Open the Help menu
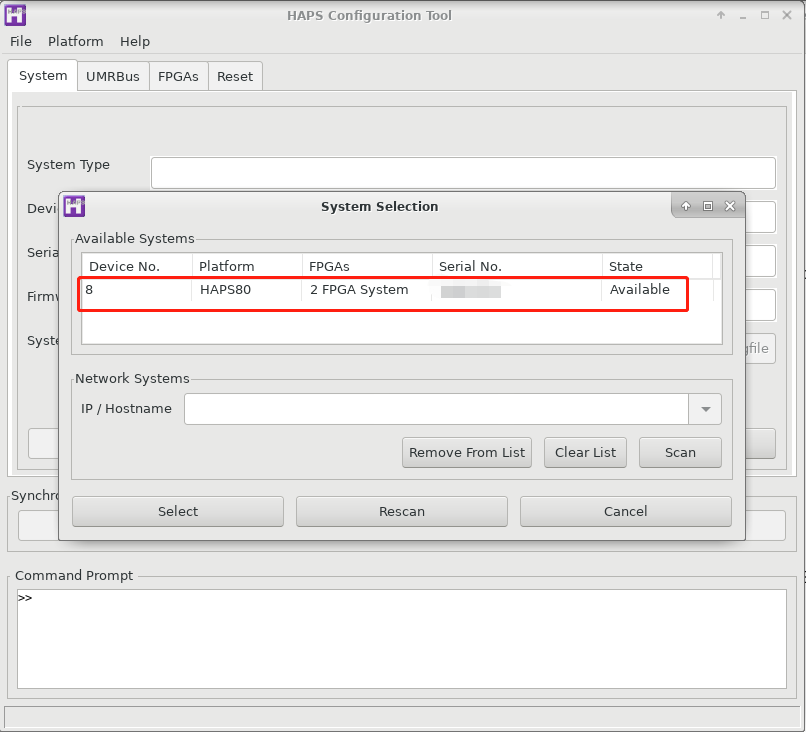 135,41
